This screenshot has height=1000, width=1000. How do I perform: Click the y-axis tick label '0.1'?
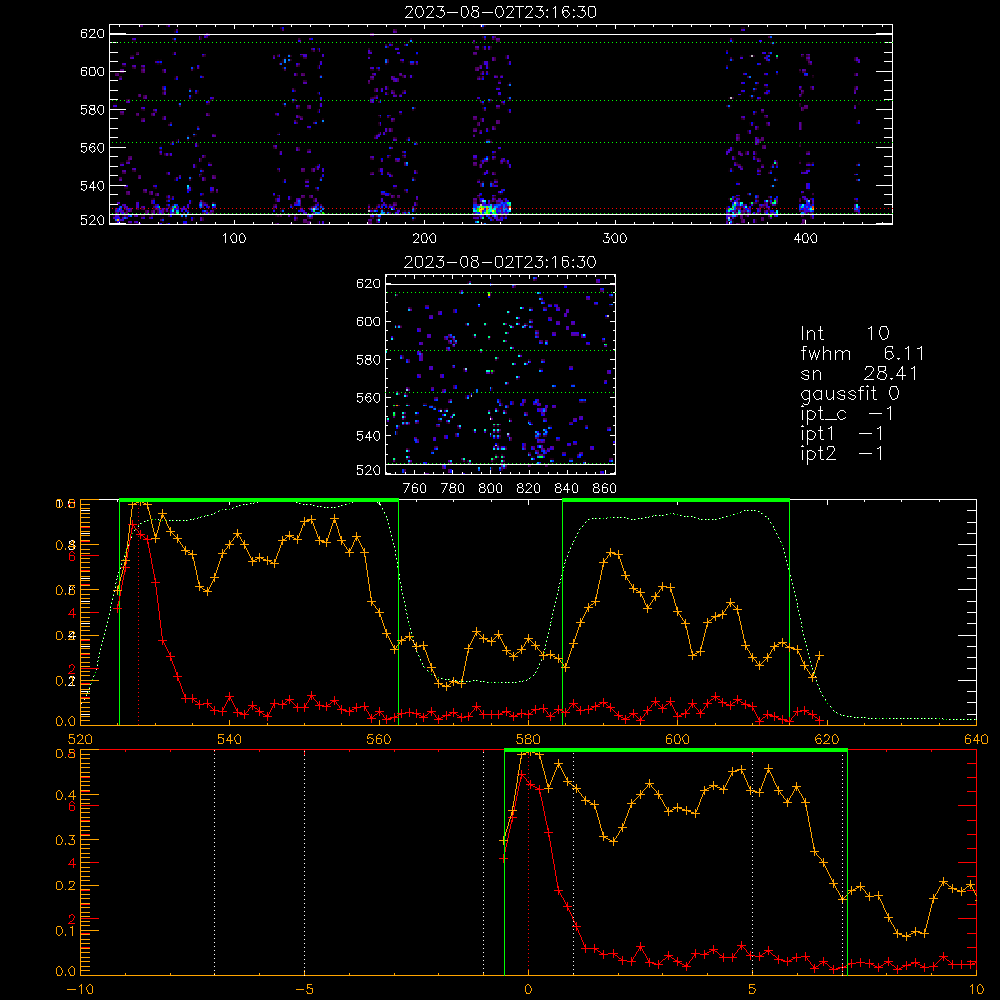pos(66,931)
